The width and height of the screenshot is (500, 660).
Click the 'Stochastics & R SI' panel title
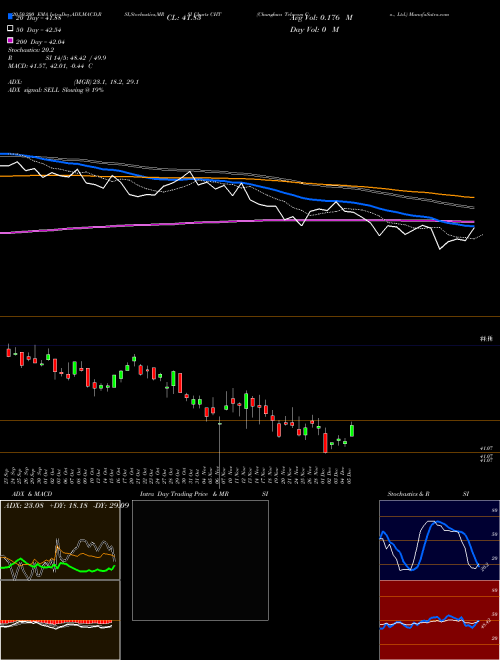click(428, 494)
